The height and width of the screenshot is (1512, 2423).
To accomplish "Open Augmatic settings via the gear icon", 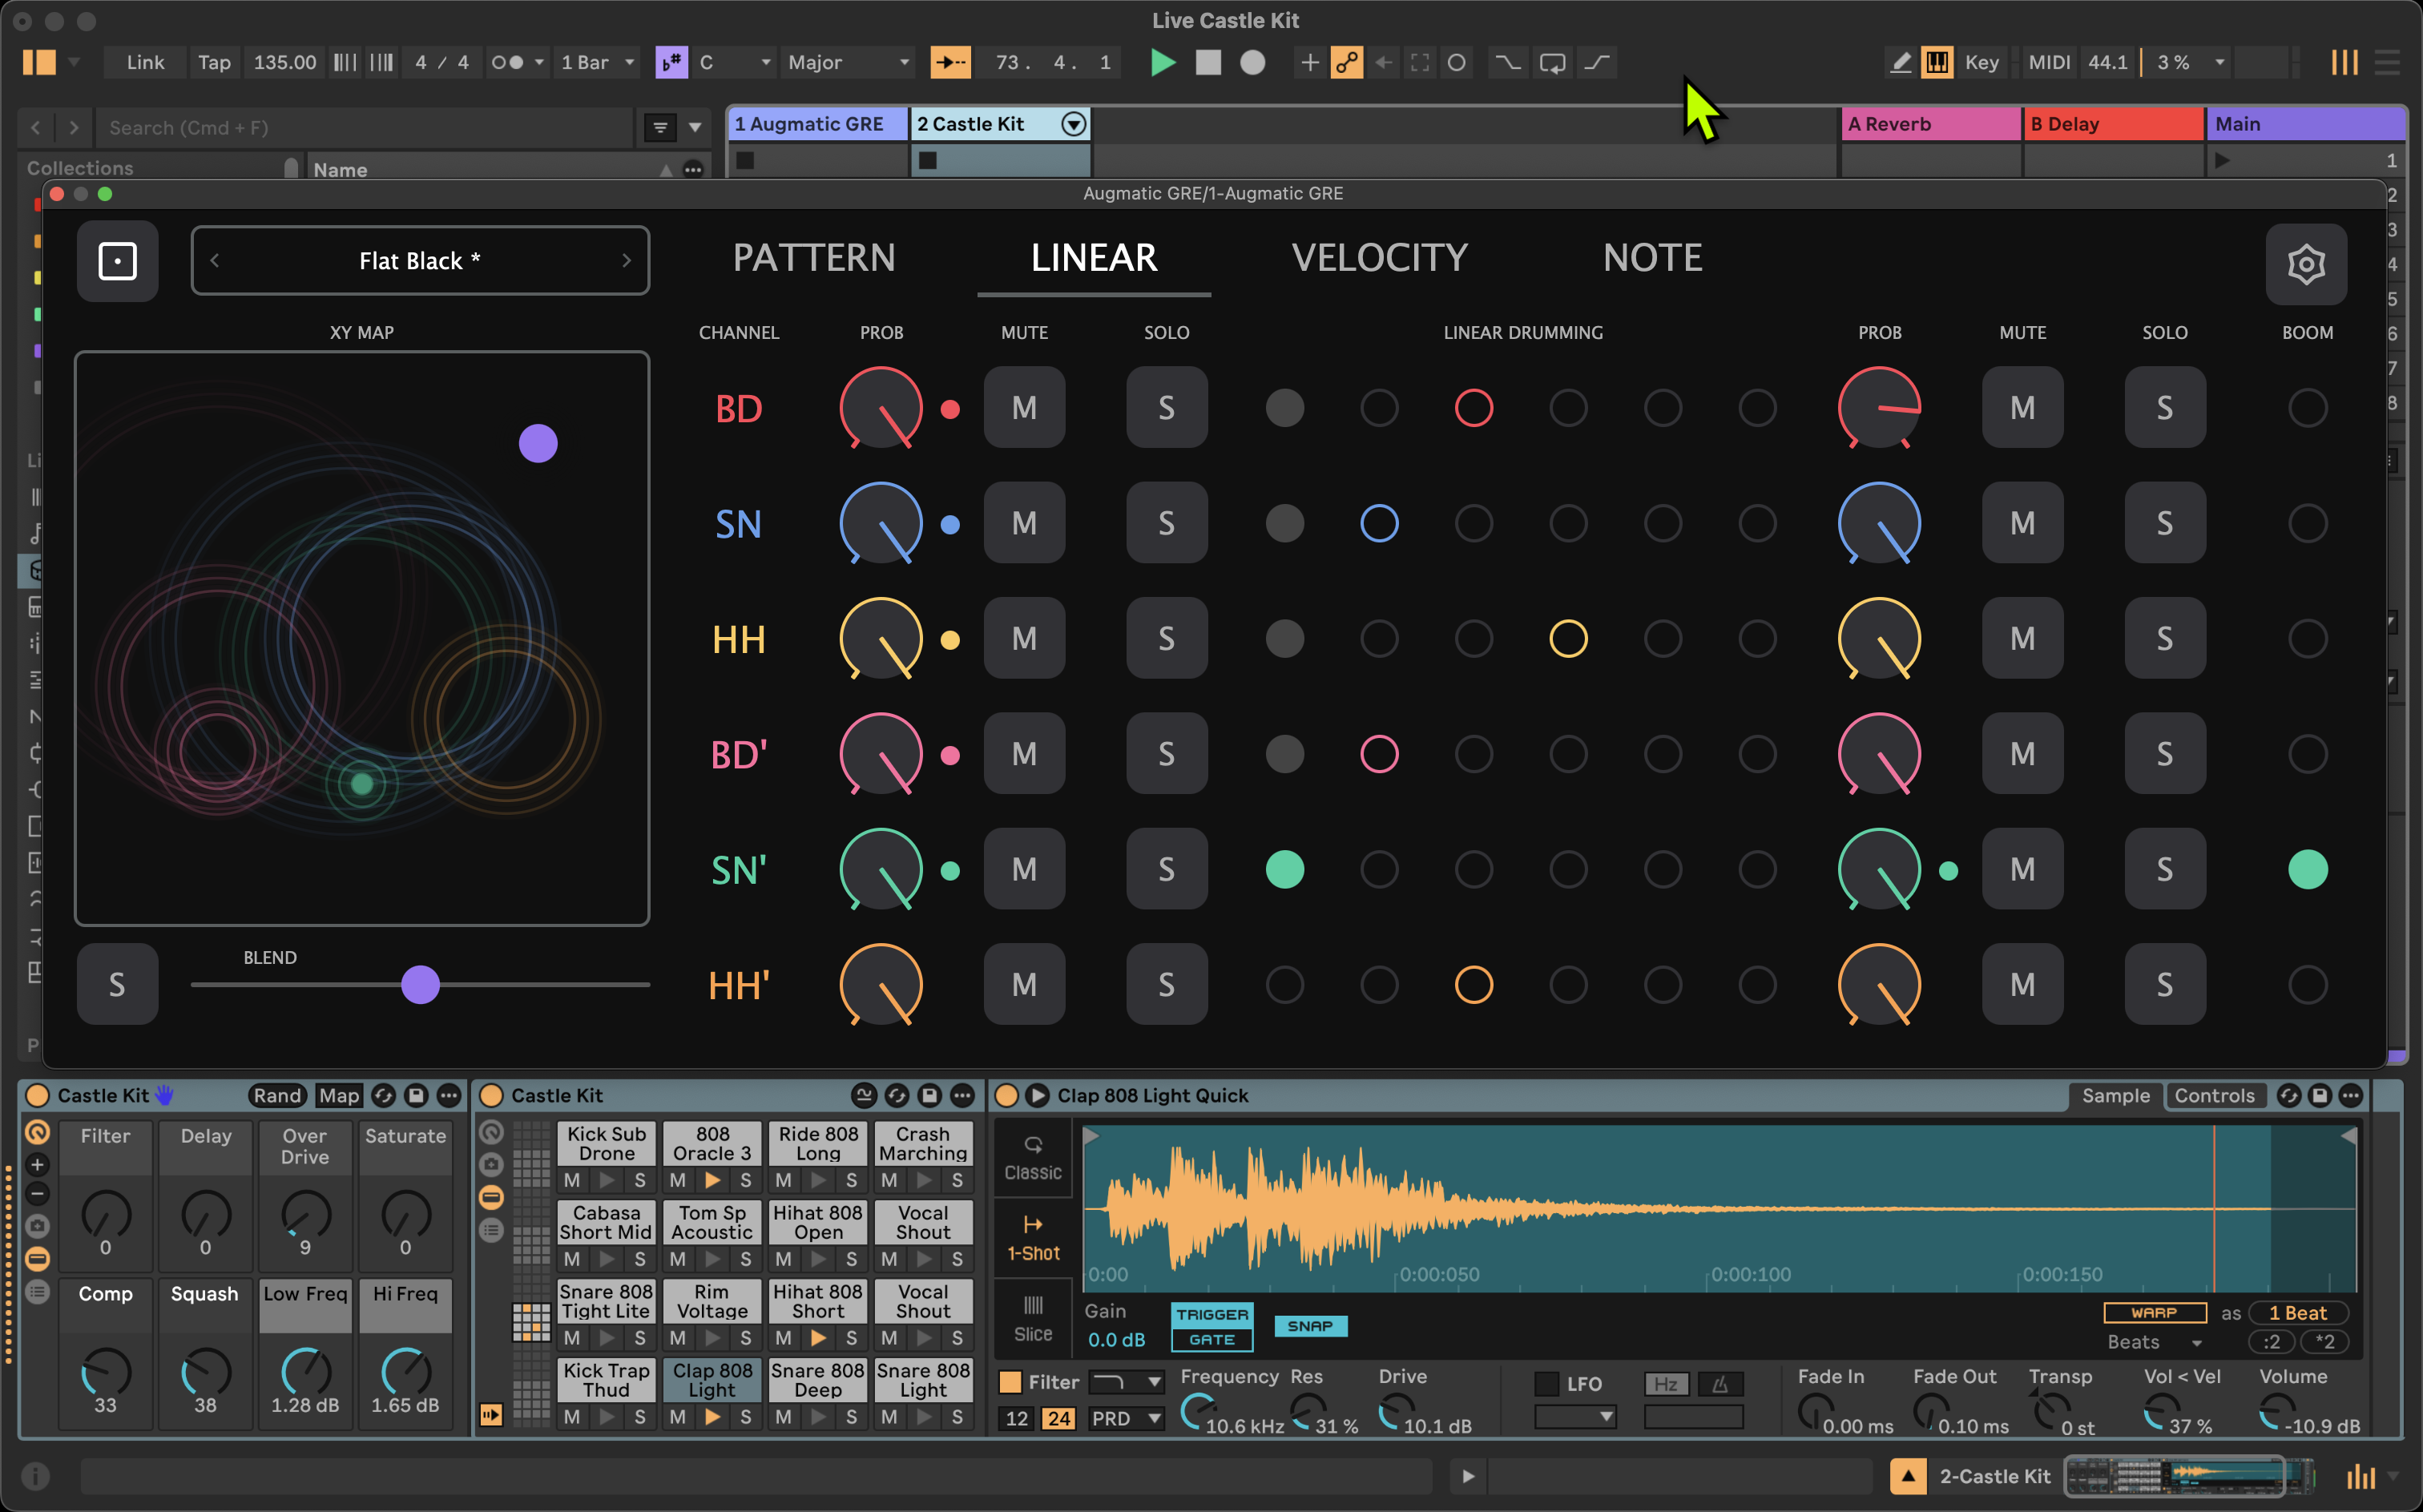I will tap(2306, 263).
